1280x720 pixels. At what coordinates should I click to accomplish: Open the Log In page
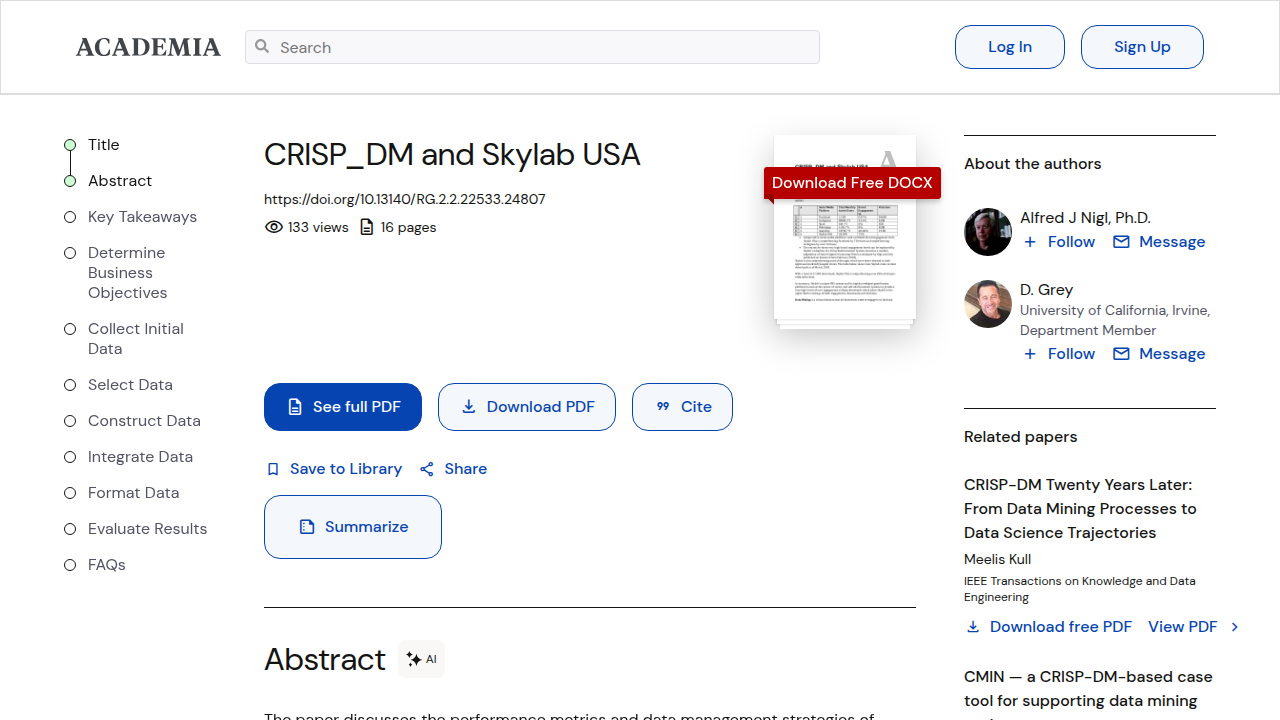[1010, 47]
